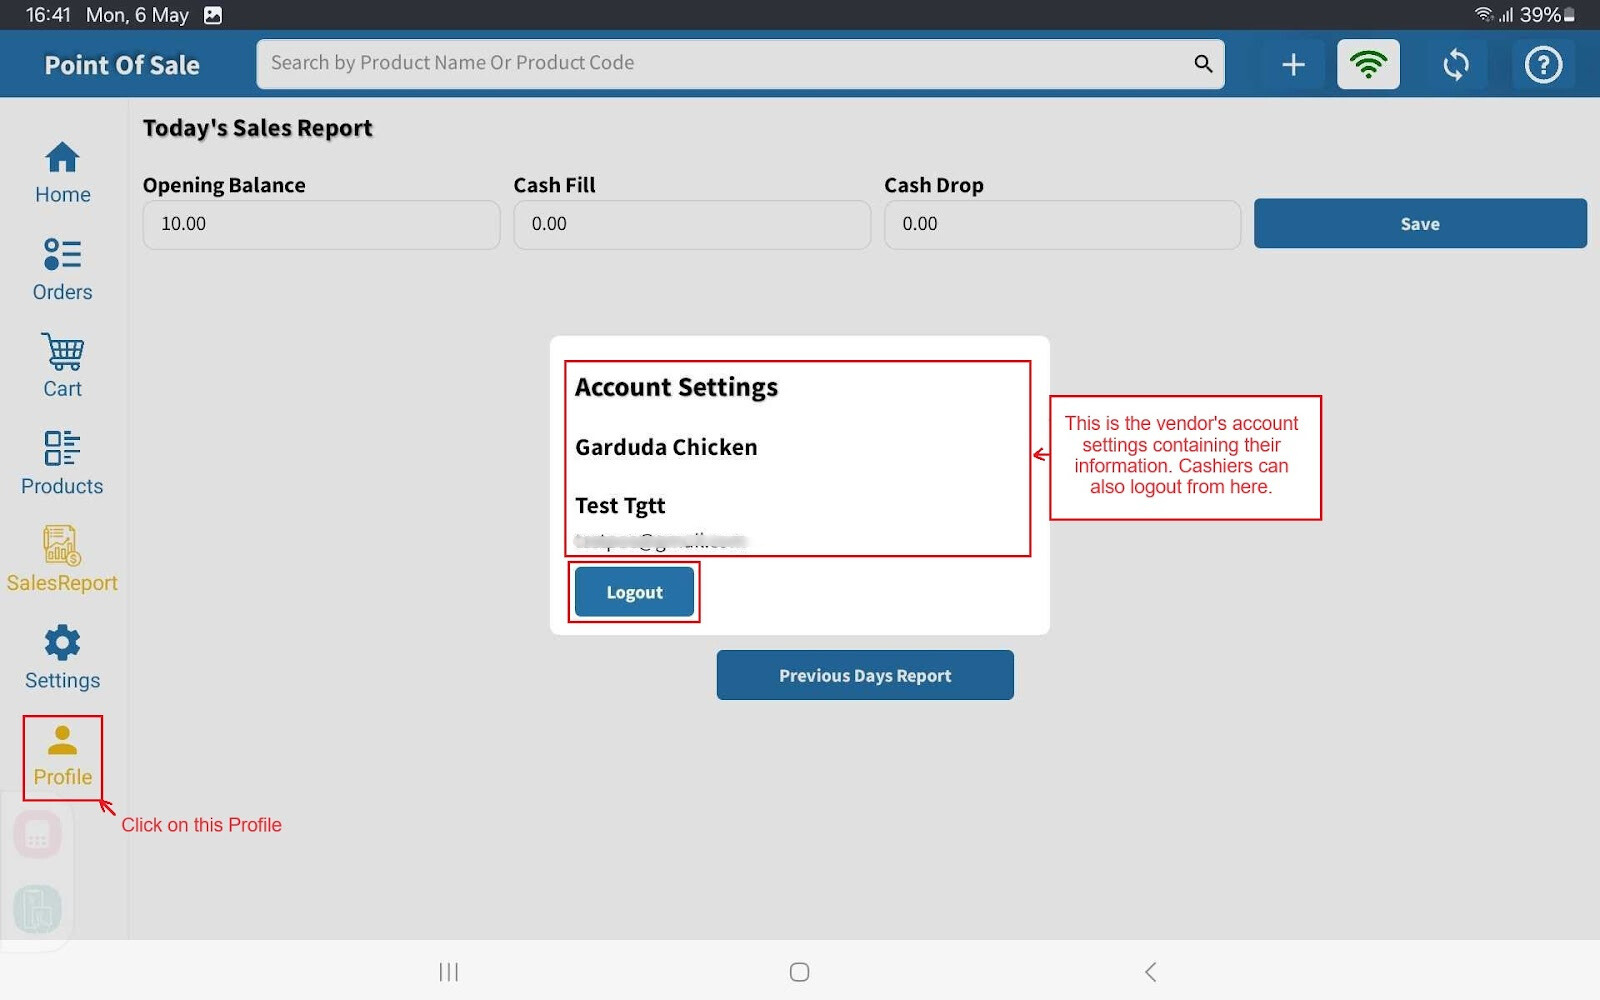The height and width of the screenshot is (1000, 1600).
Task: Tap the Android back navigation button
Action: click(1150, 972)
